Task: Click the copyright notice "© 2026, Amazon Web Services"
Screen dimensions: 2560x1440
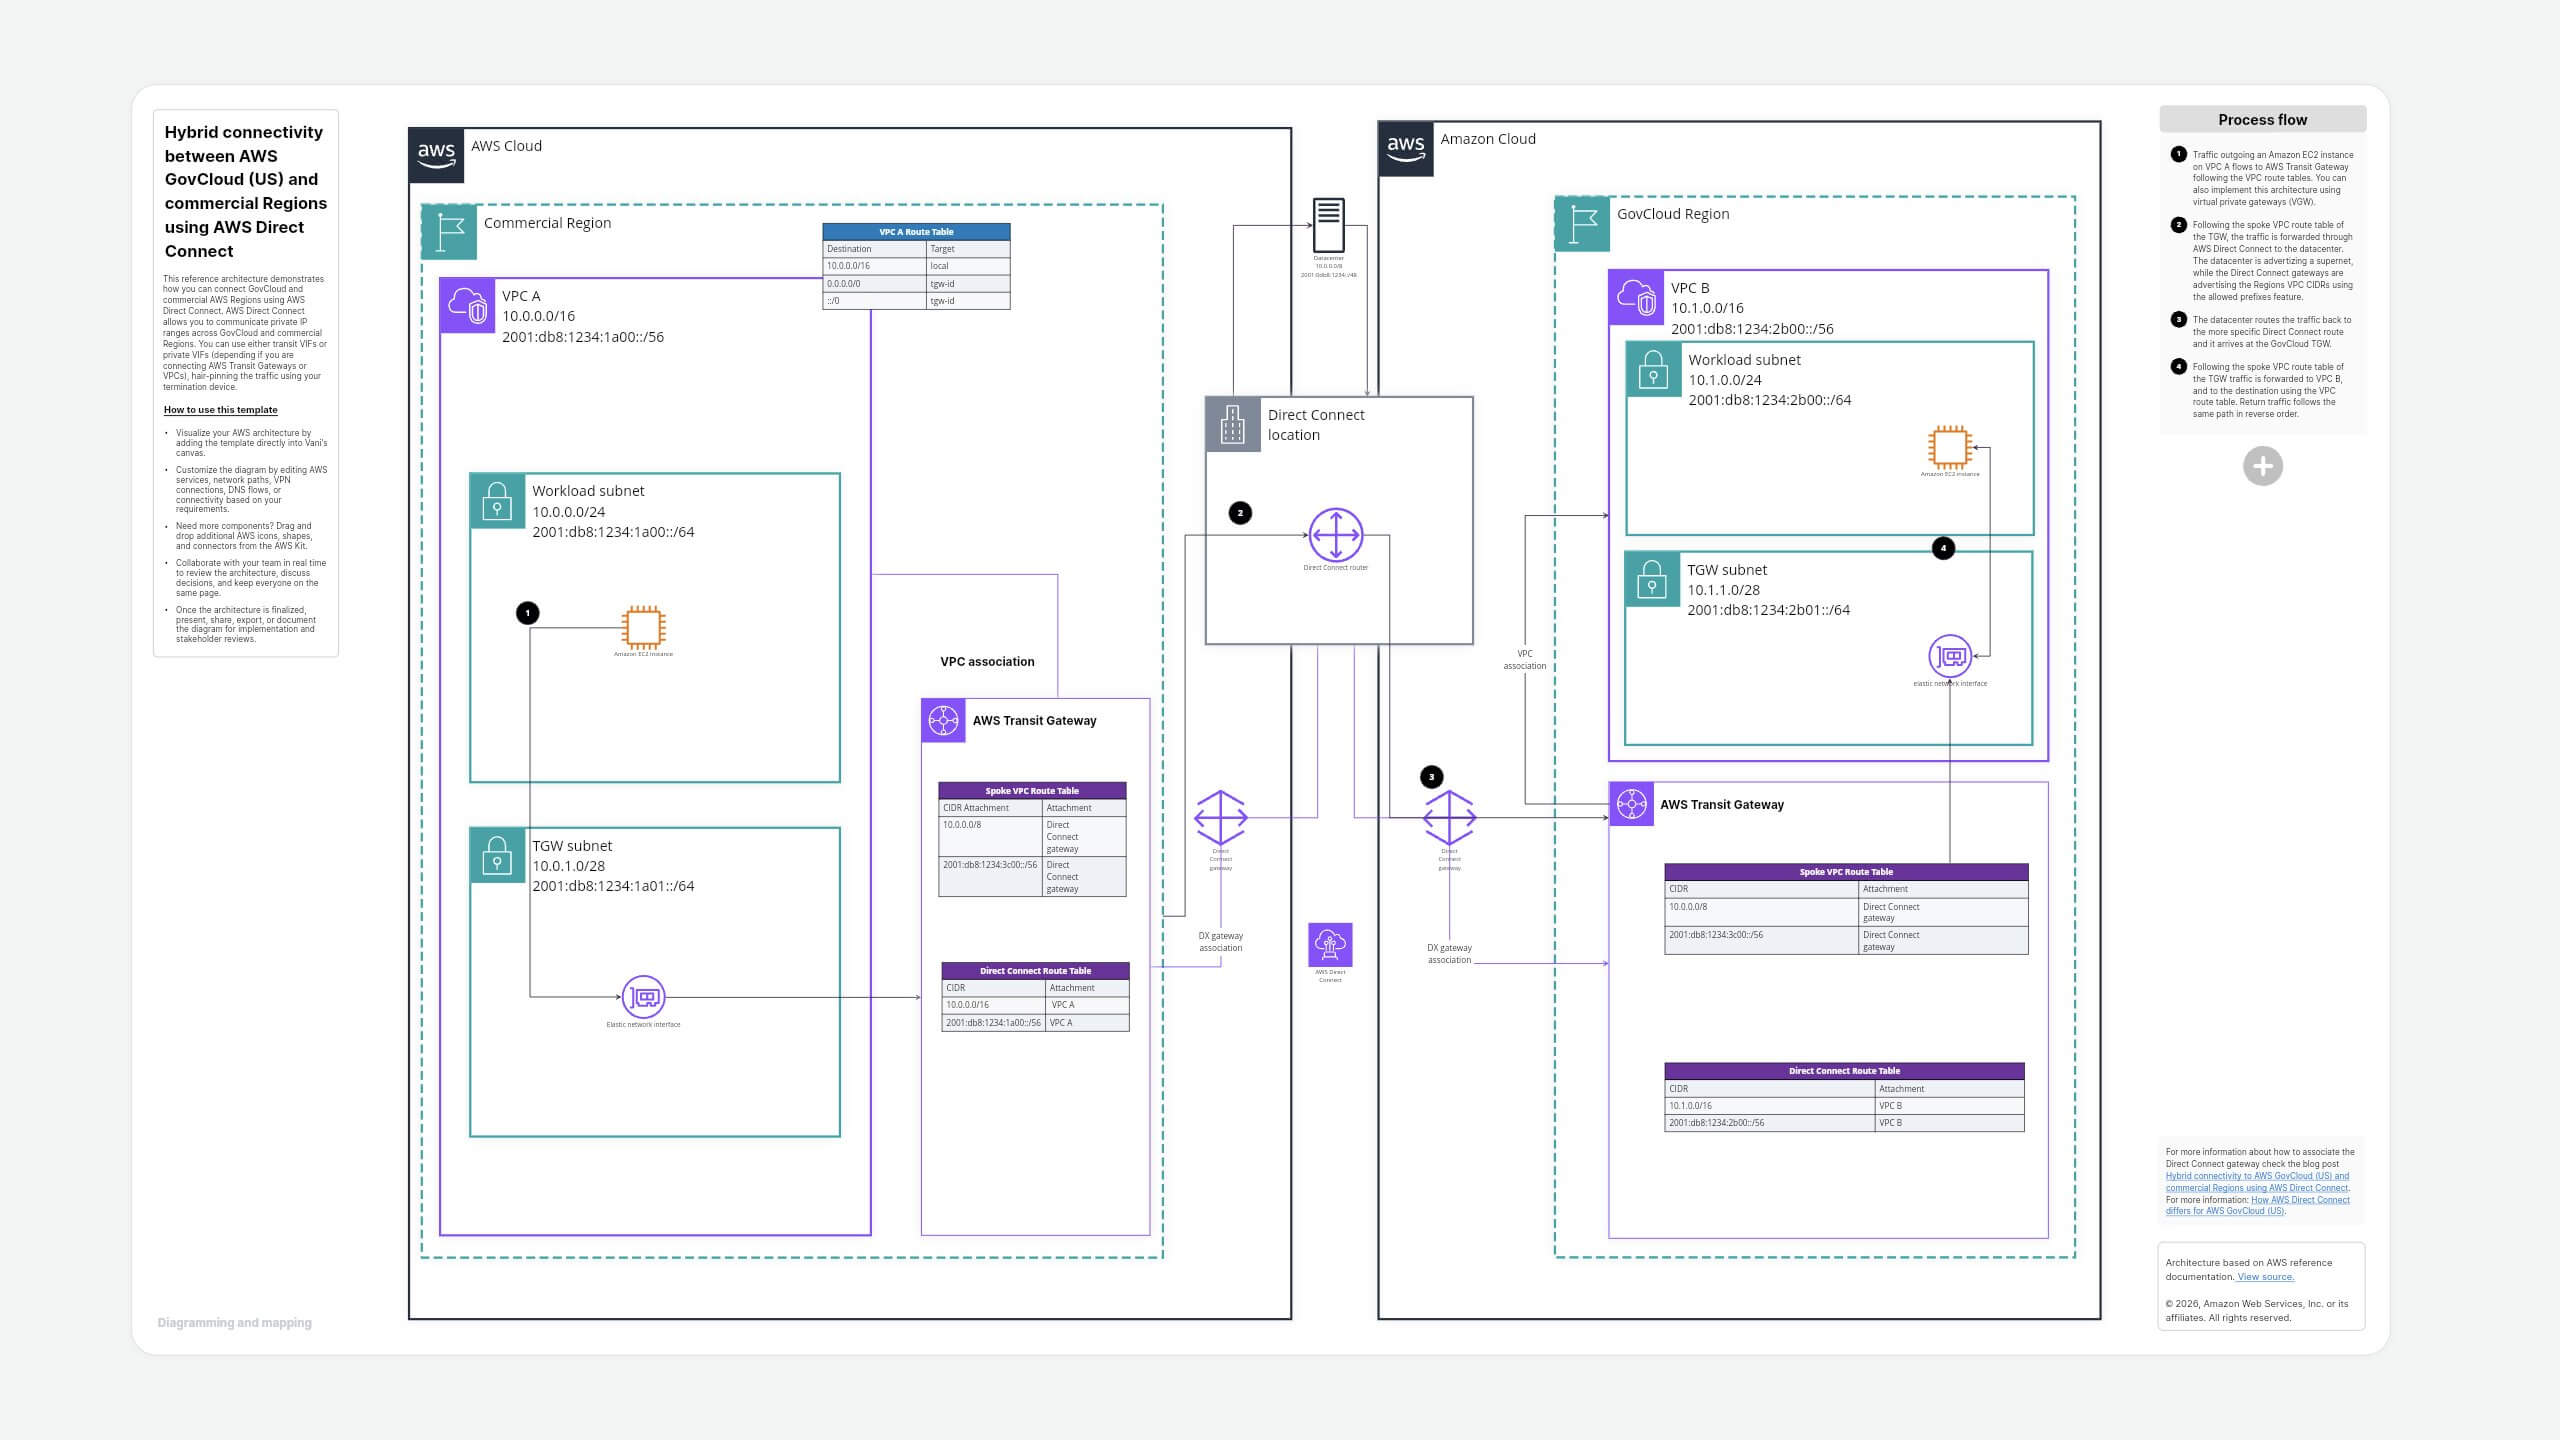Action: coord(2257,1311)
